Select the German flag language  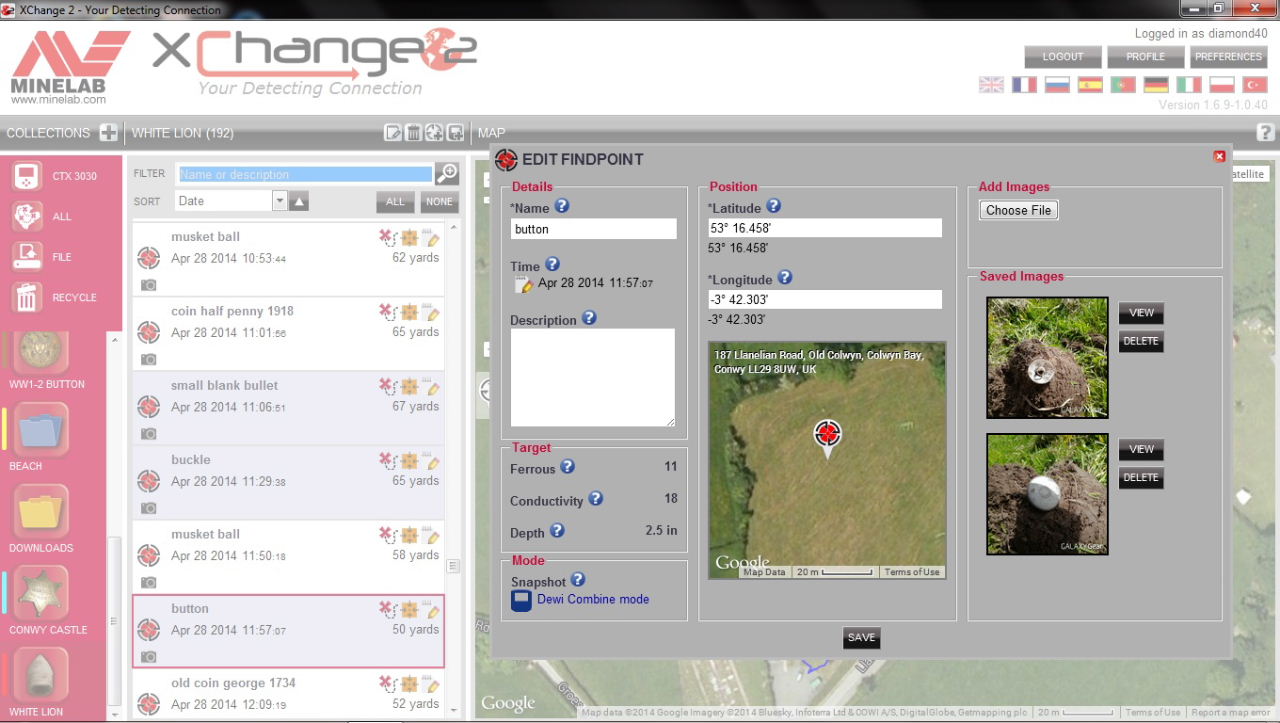point(1156,85)
